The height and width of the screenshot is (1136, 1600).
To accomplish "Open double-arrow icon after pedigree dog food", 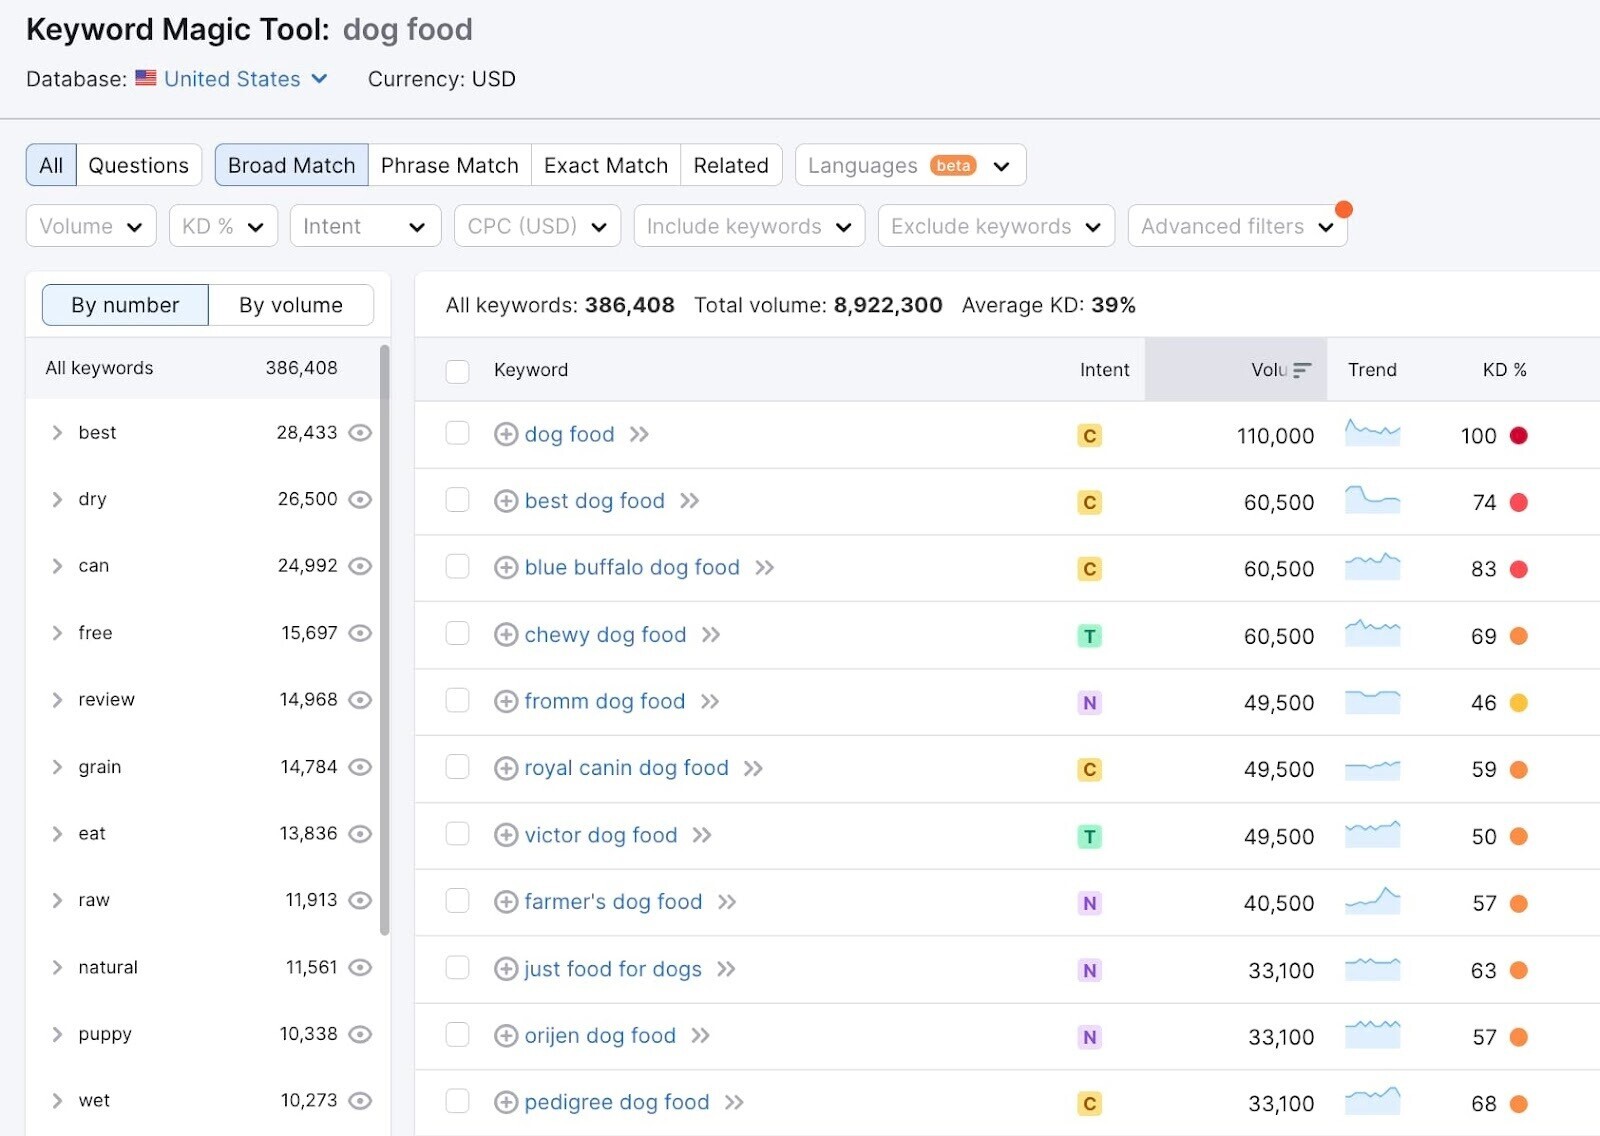I will point(734,1102).
